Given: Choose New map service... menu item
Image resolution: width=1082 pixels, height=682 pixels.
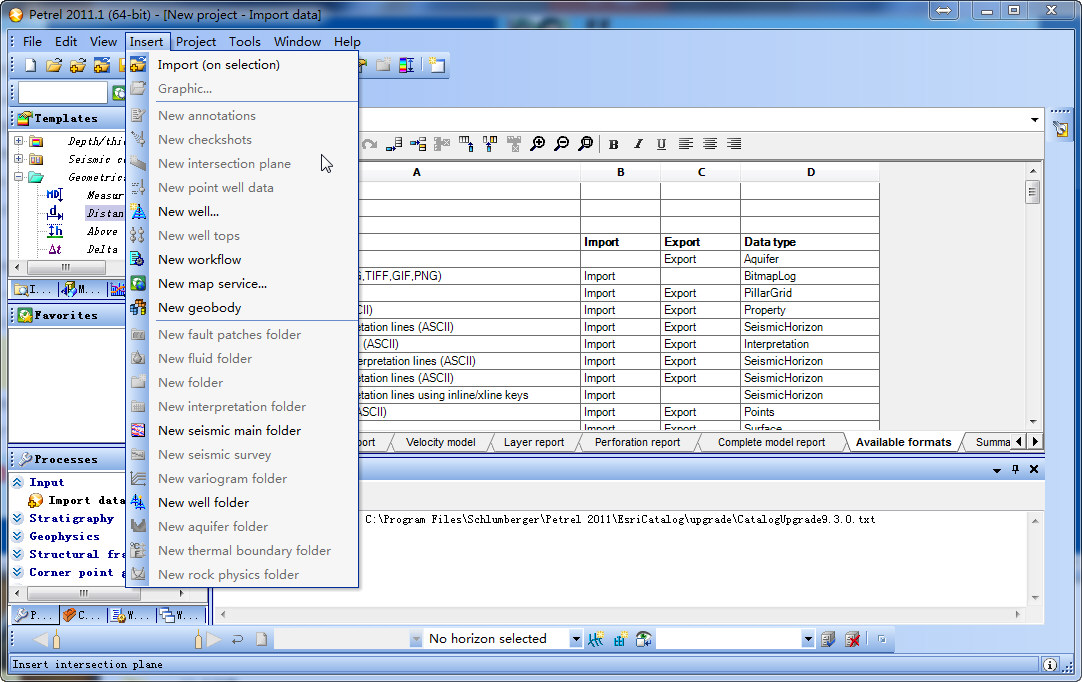Looking at the screenshot, I should pyautogui.click(x=242, y=284).
